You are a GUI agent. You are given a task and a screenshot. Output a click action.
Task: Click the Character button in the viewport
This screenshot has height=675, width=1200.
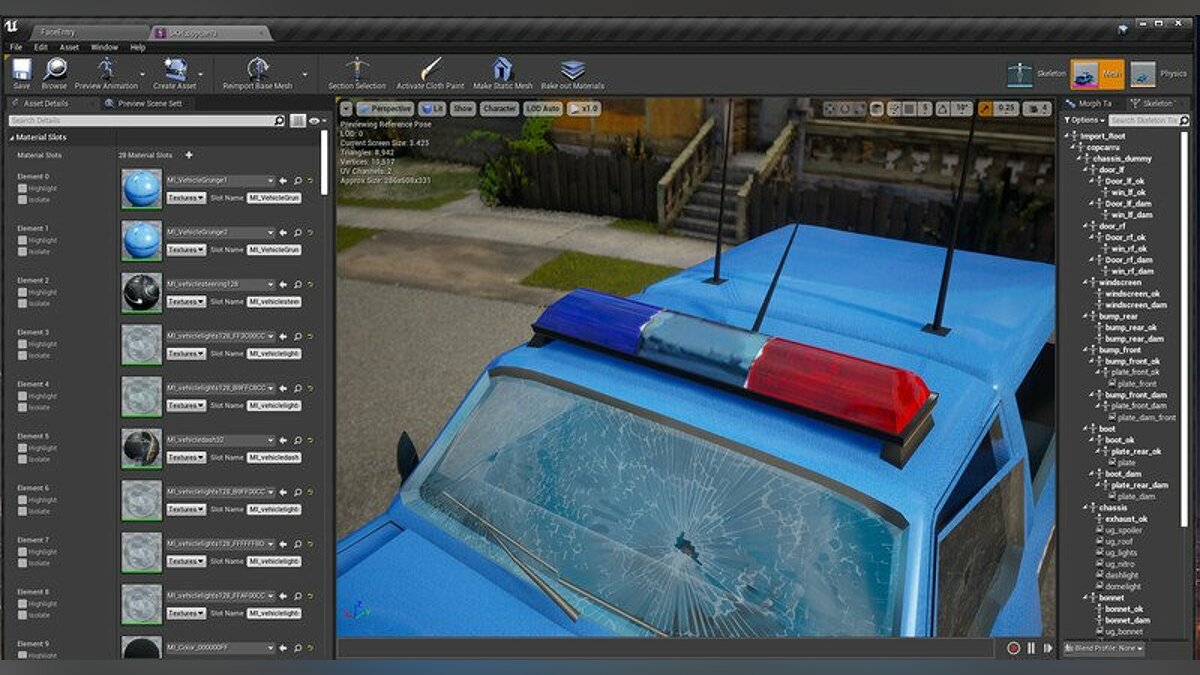pyautogui.click(x=498, y=108)
